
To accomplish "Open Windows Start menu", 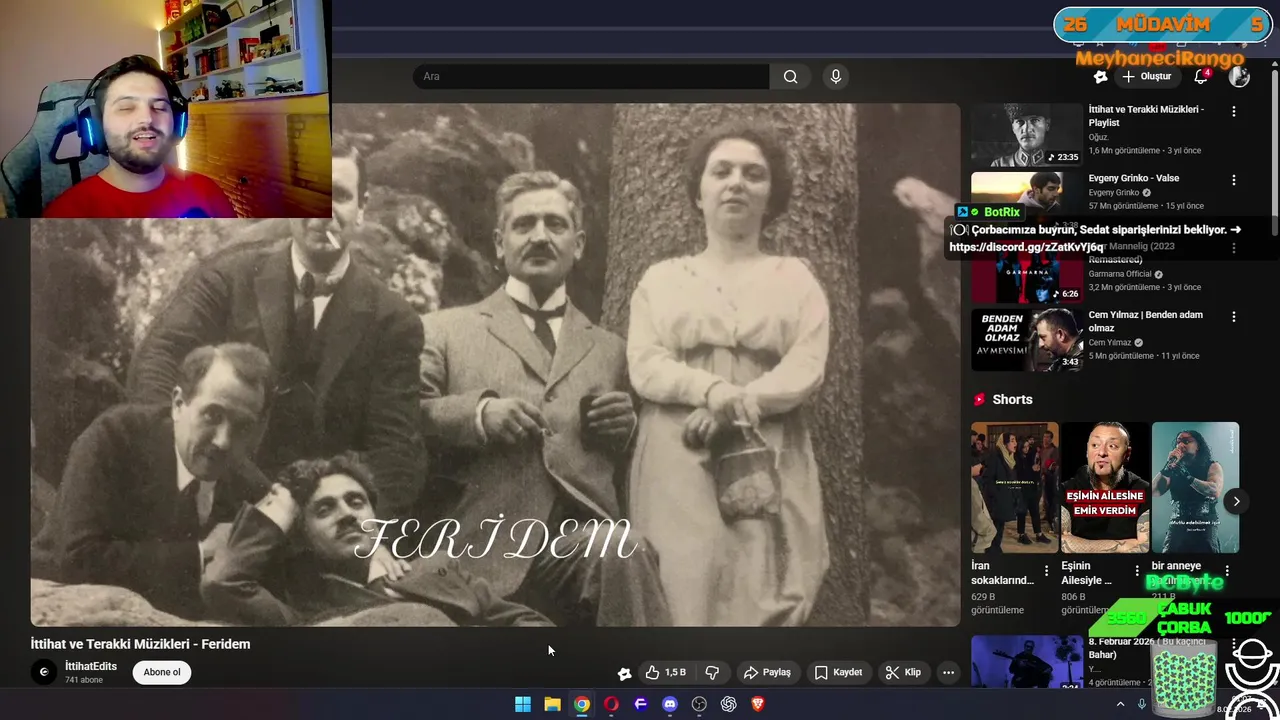I will point(522,704).
